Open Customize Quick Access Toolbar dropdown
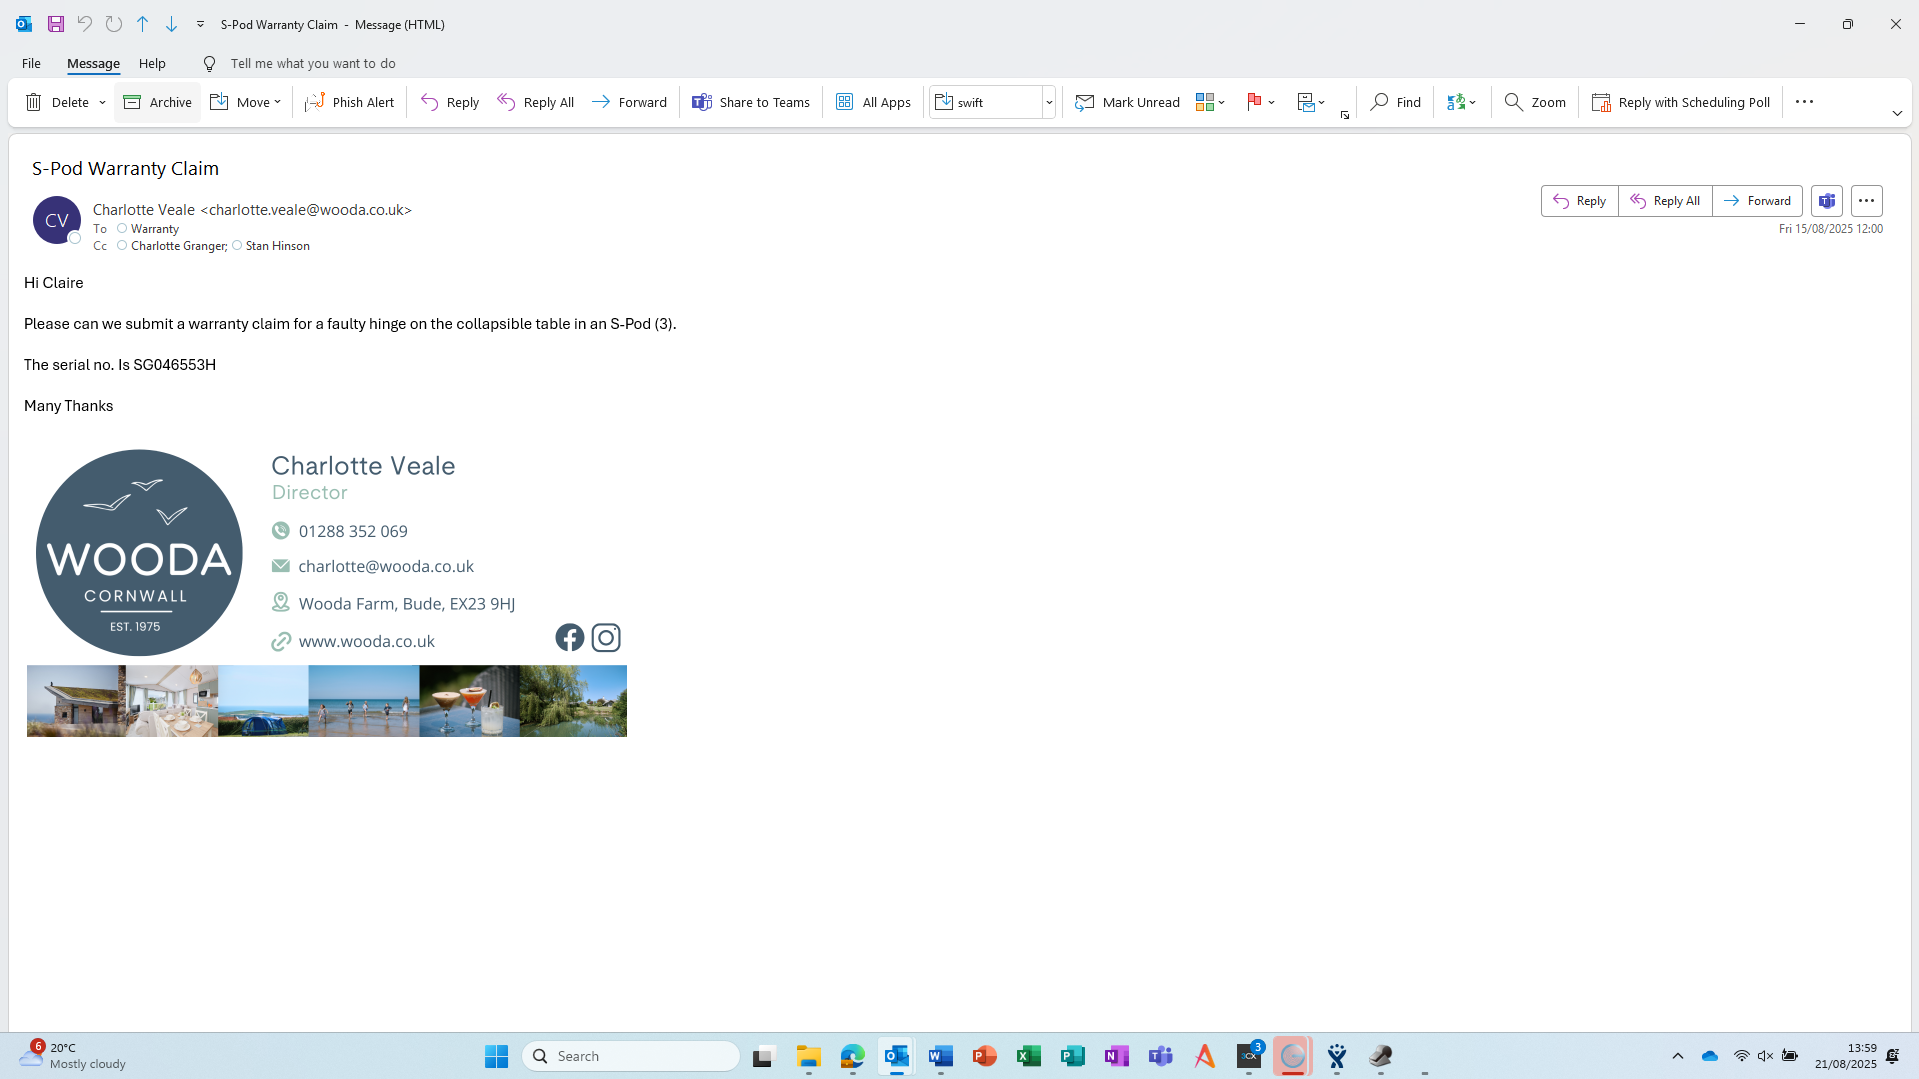Image resolution: width=1919 pixels, height=1079 pixels. click(x=200, y=24)
